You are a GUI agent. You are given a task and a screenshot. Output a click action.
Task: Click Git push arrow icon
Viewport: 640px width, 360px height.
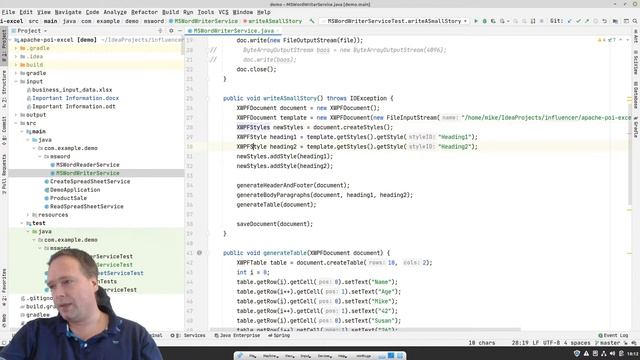[x=587, y=21]
